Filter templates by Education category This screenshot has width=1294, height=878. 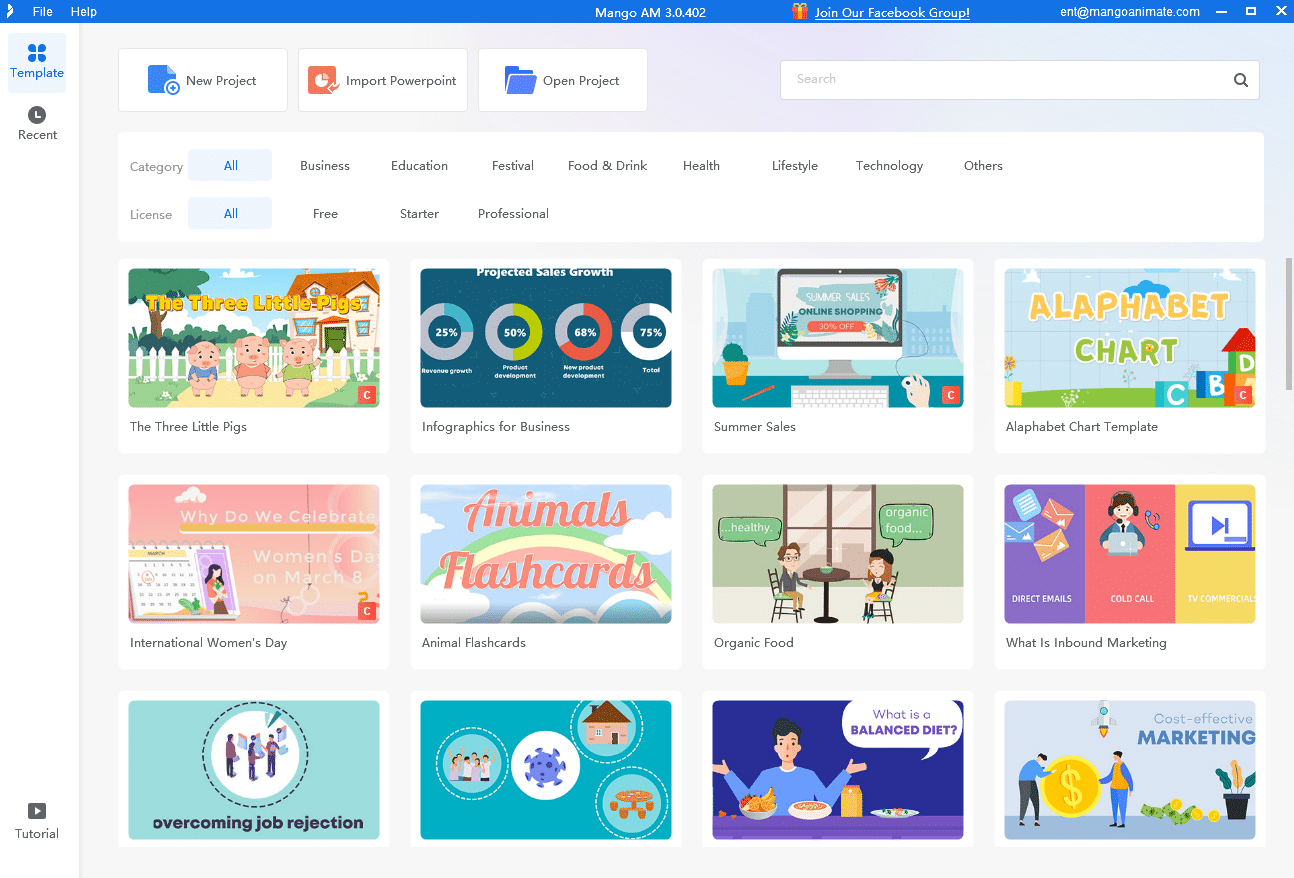pos(419,166)
